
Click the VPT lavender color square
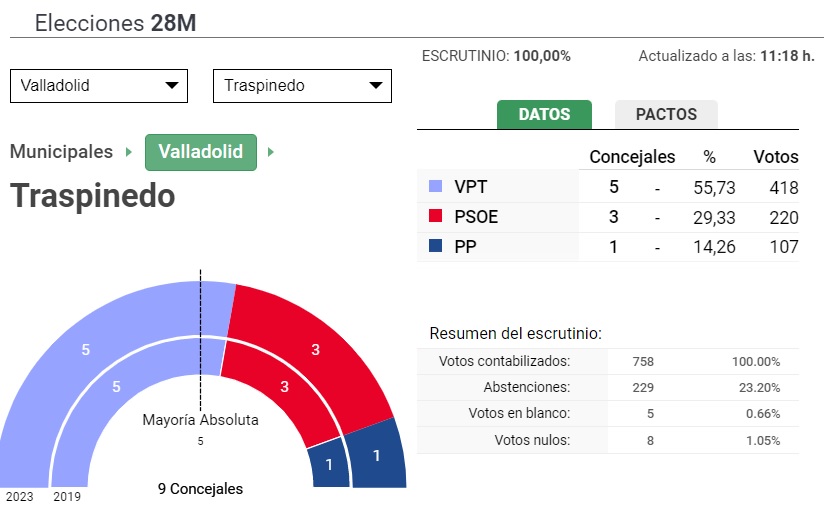(435, 186)
